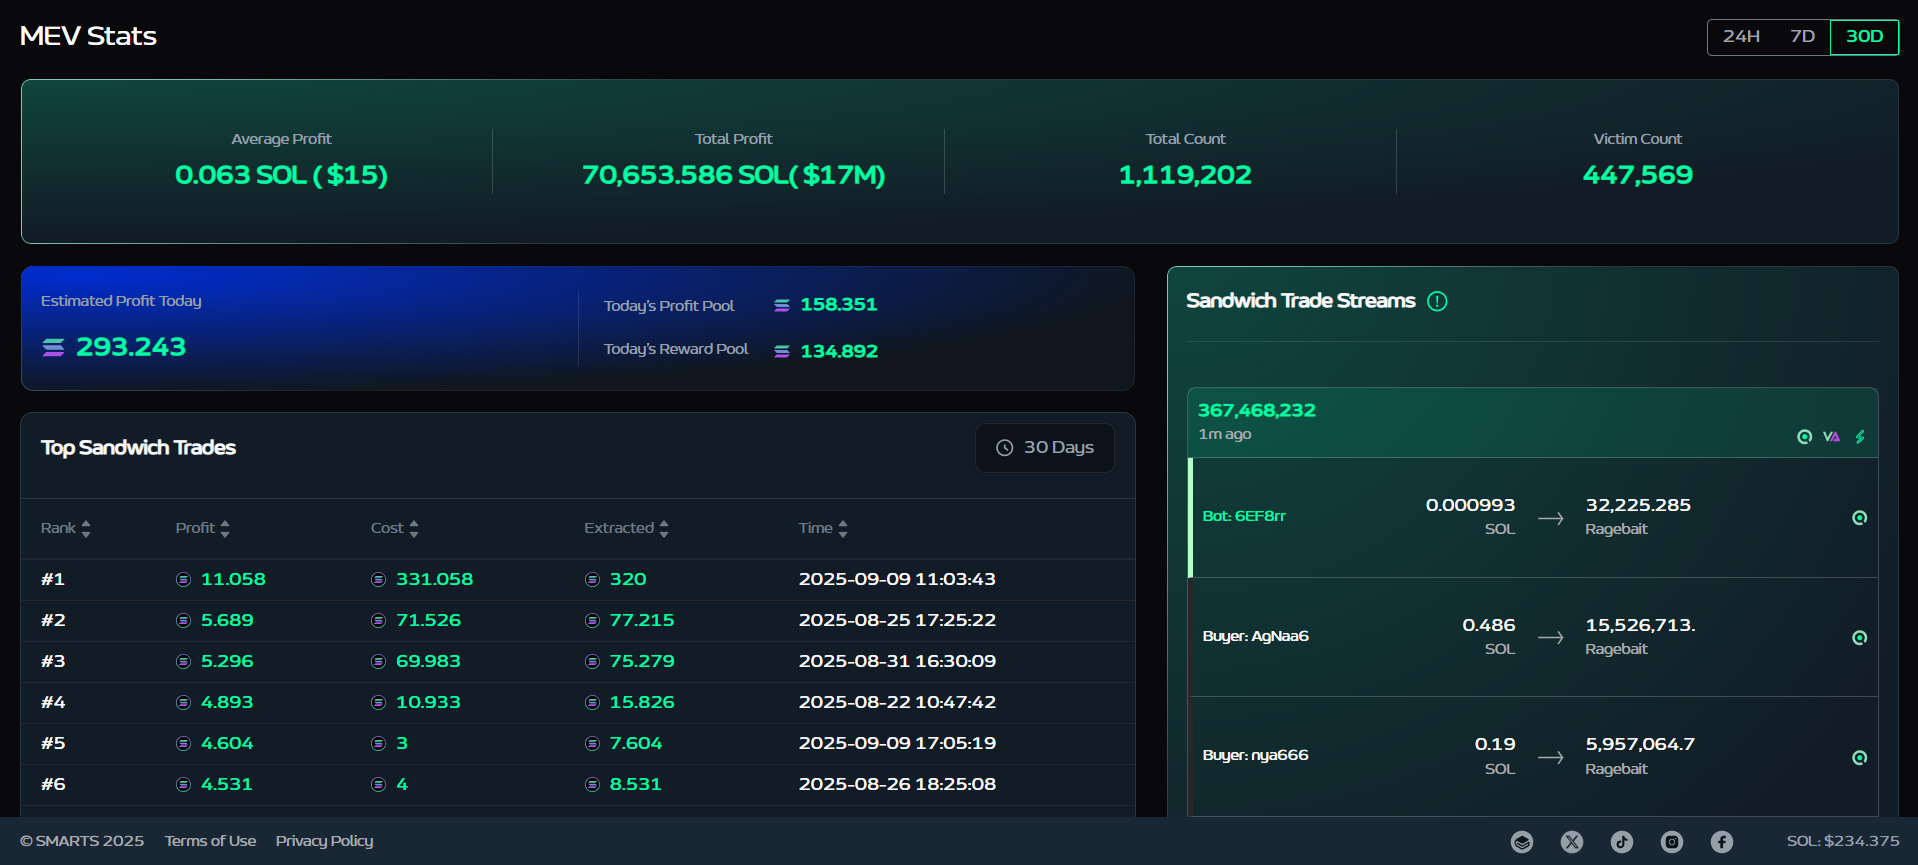1918x865 pixels.
Task: Switch stats range to 24H
Action: point(1741,37)
